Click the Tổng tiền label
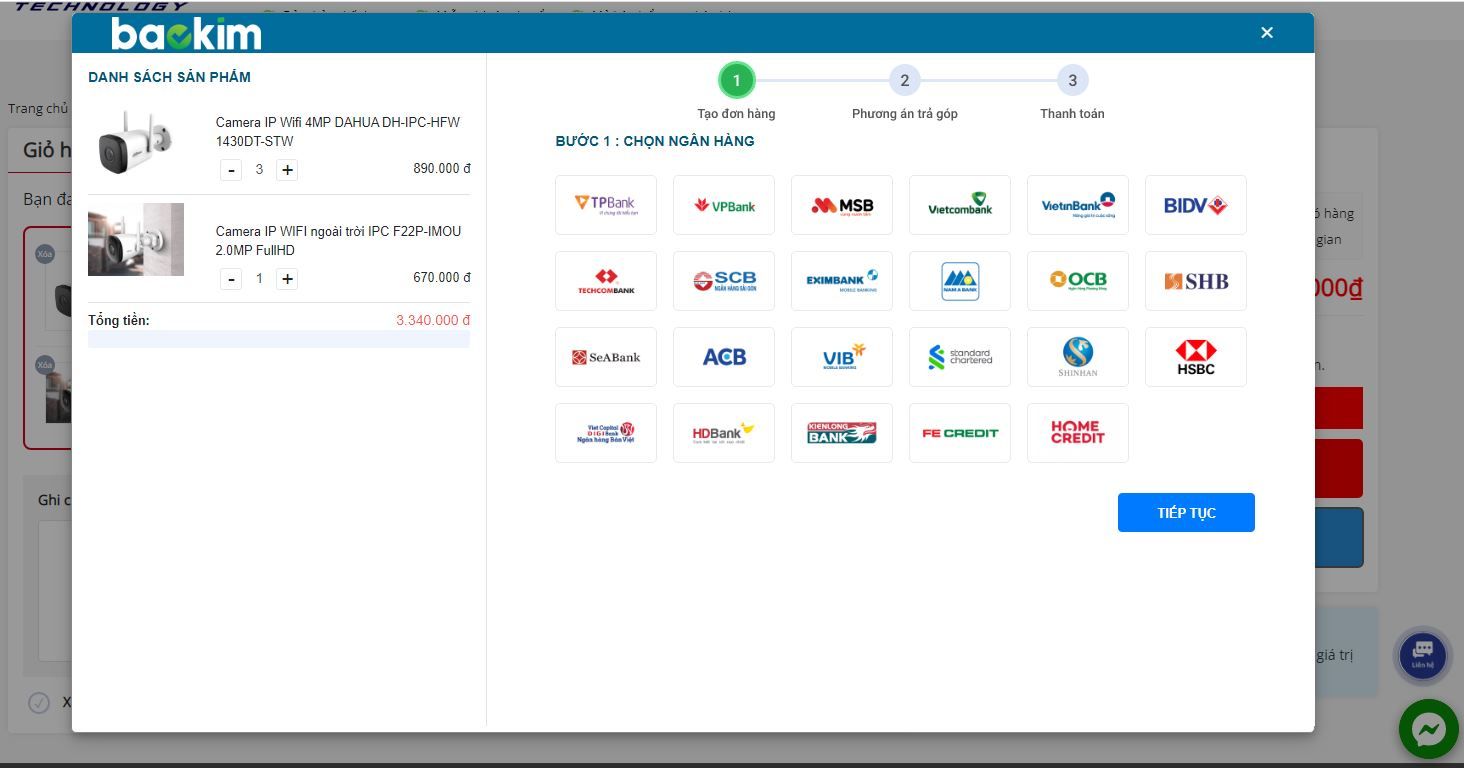The width and height of the screenshot is (1464, 768). coord(119,320)
